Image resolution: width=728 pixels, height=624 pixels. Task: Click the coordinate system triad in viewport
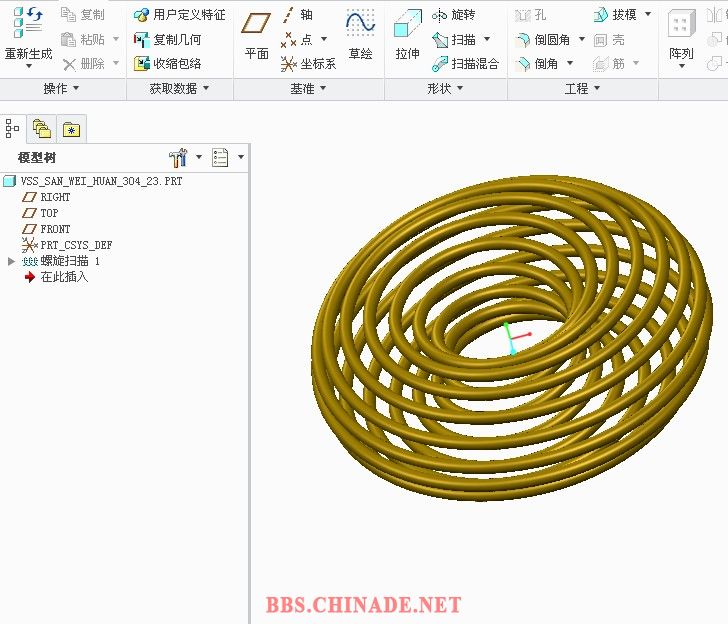516,338
